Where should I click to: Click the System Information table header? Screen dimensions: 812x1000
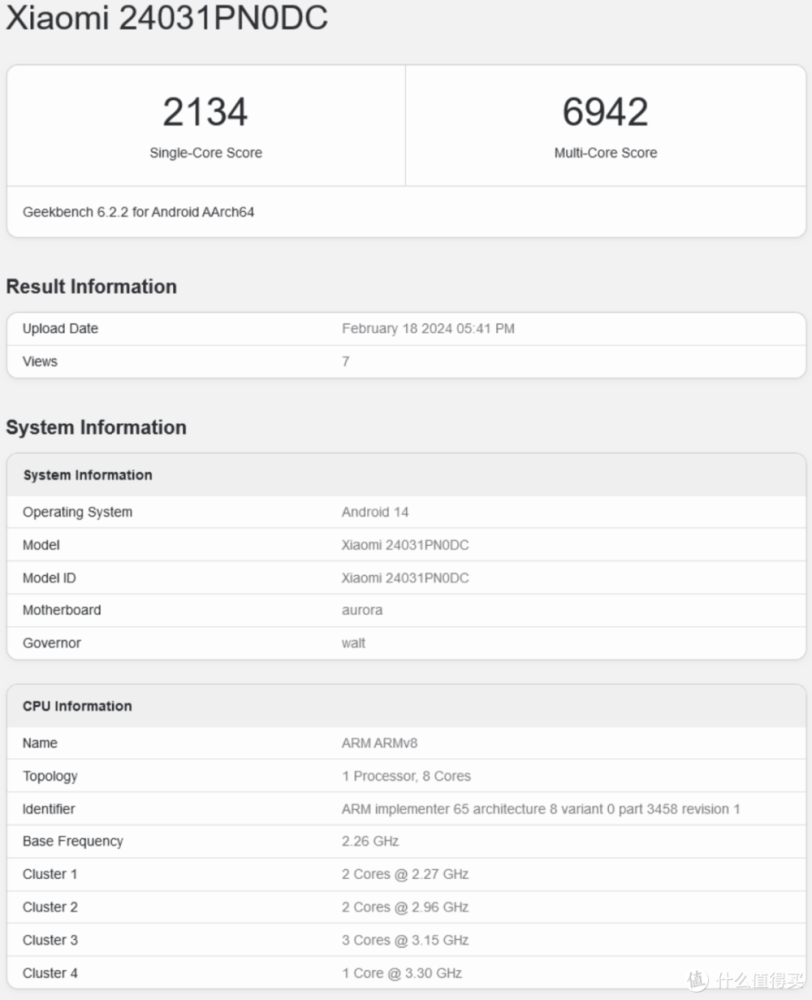point(88,475)
